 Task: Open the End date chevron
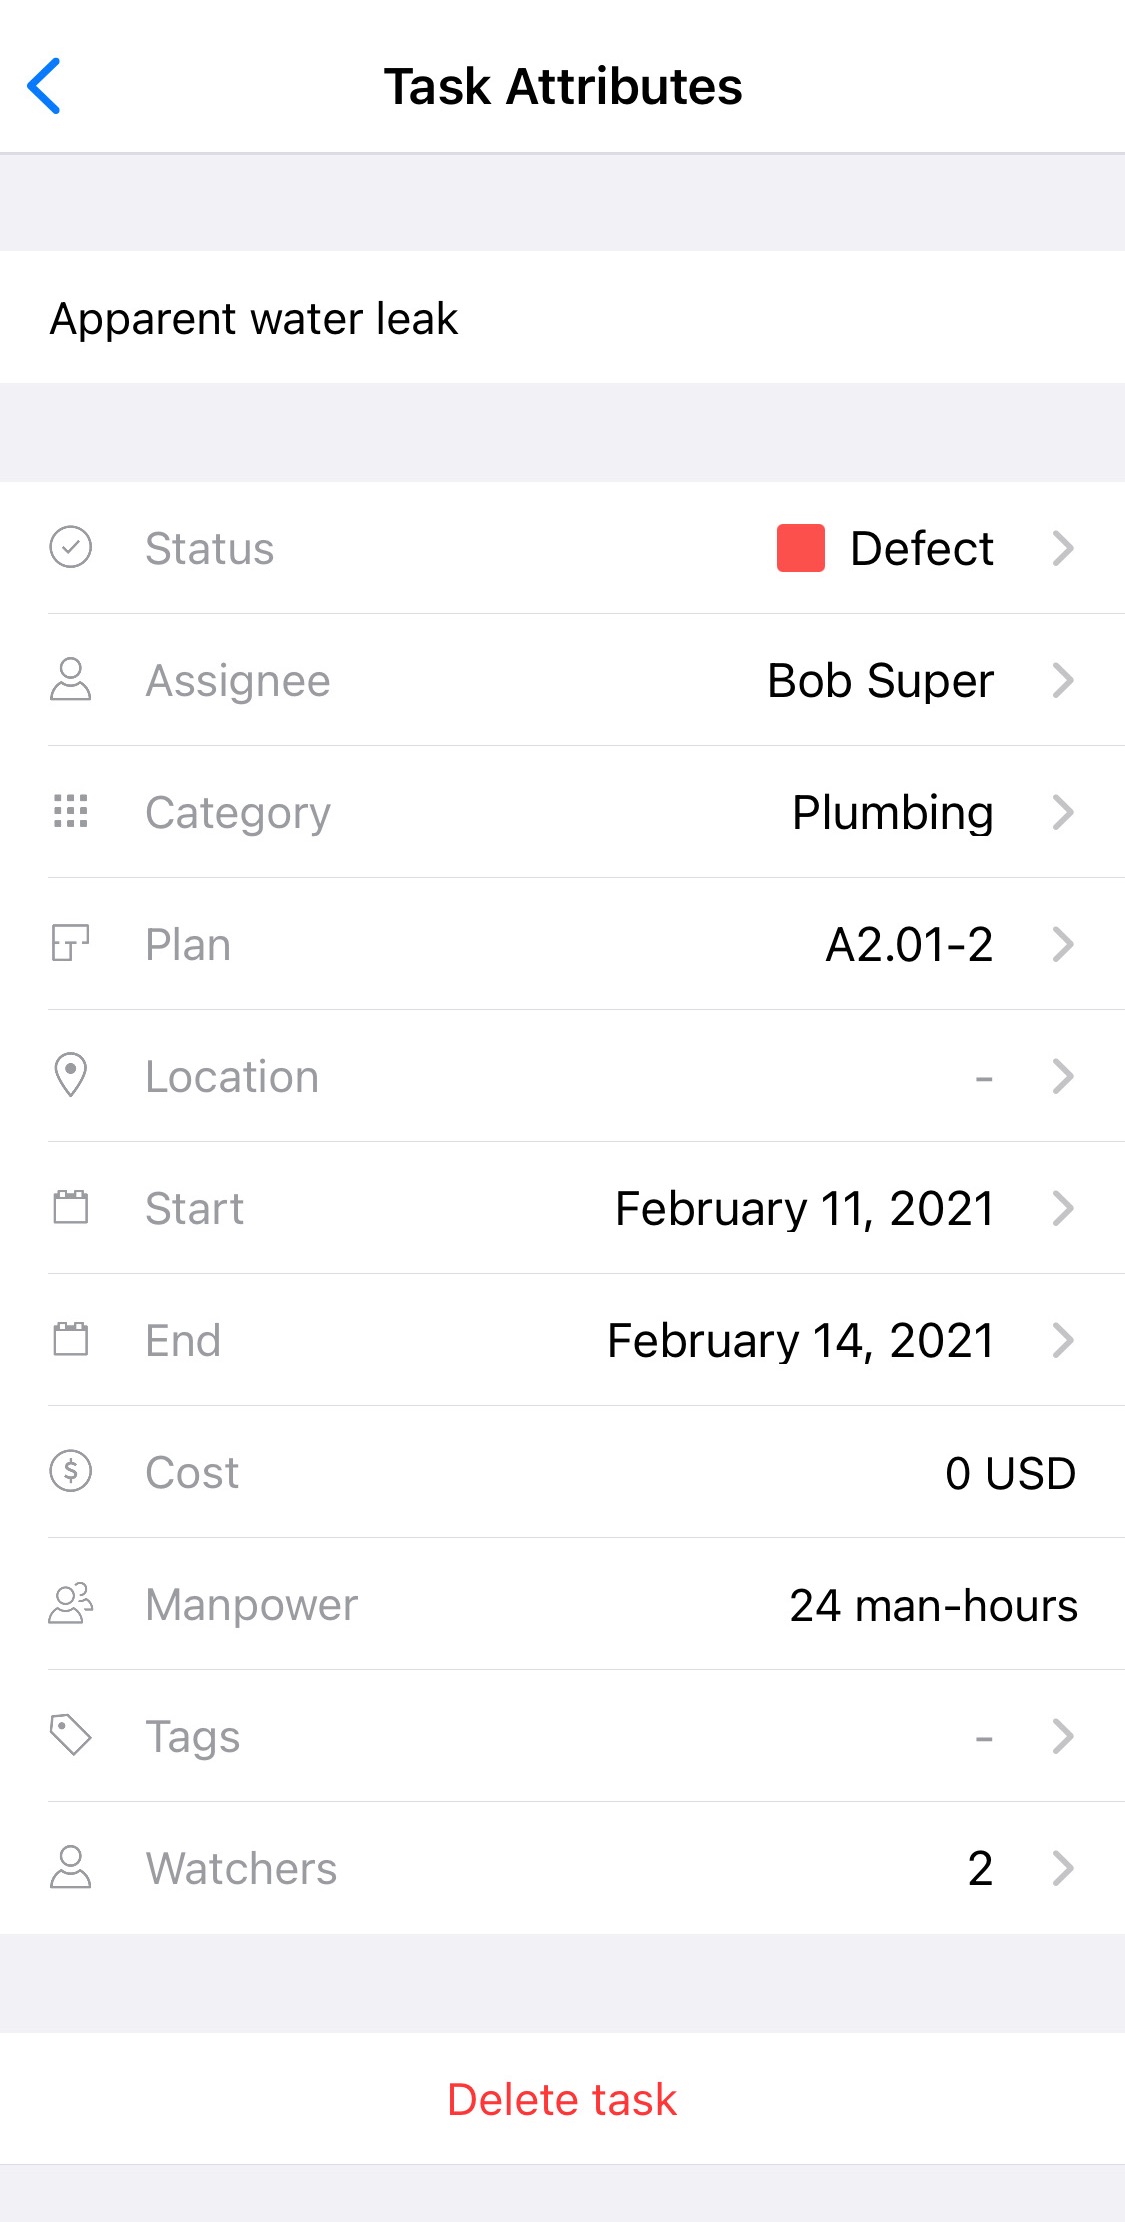point(1064,1340)
